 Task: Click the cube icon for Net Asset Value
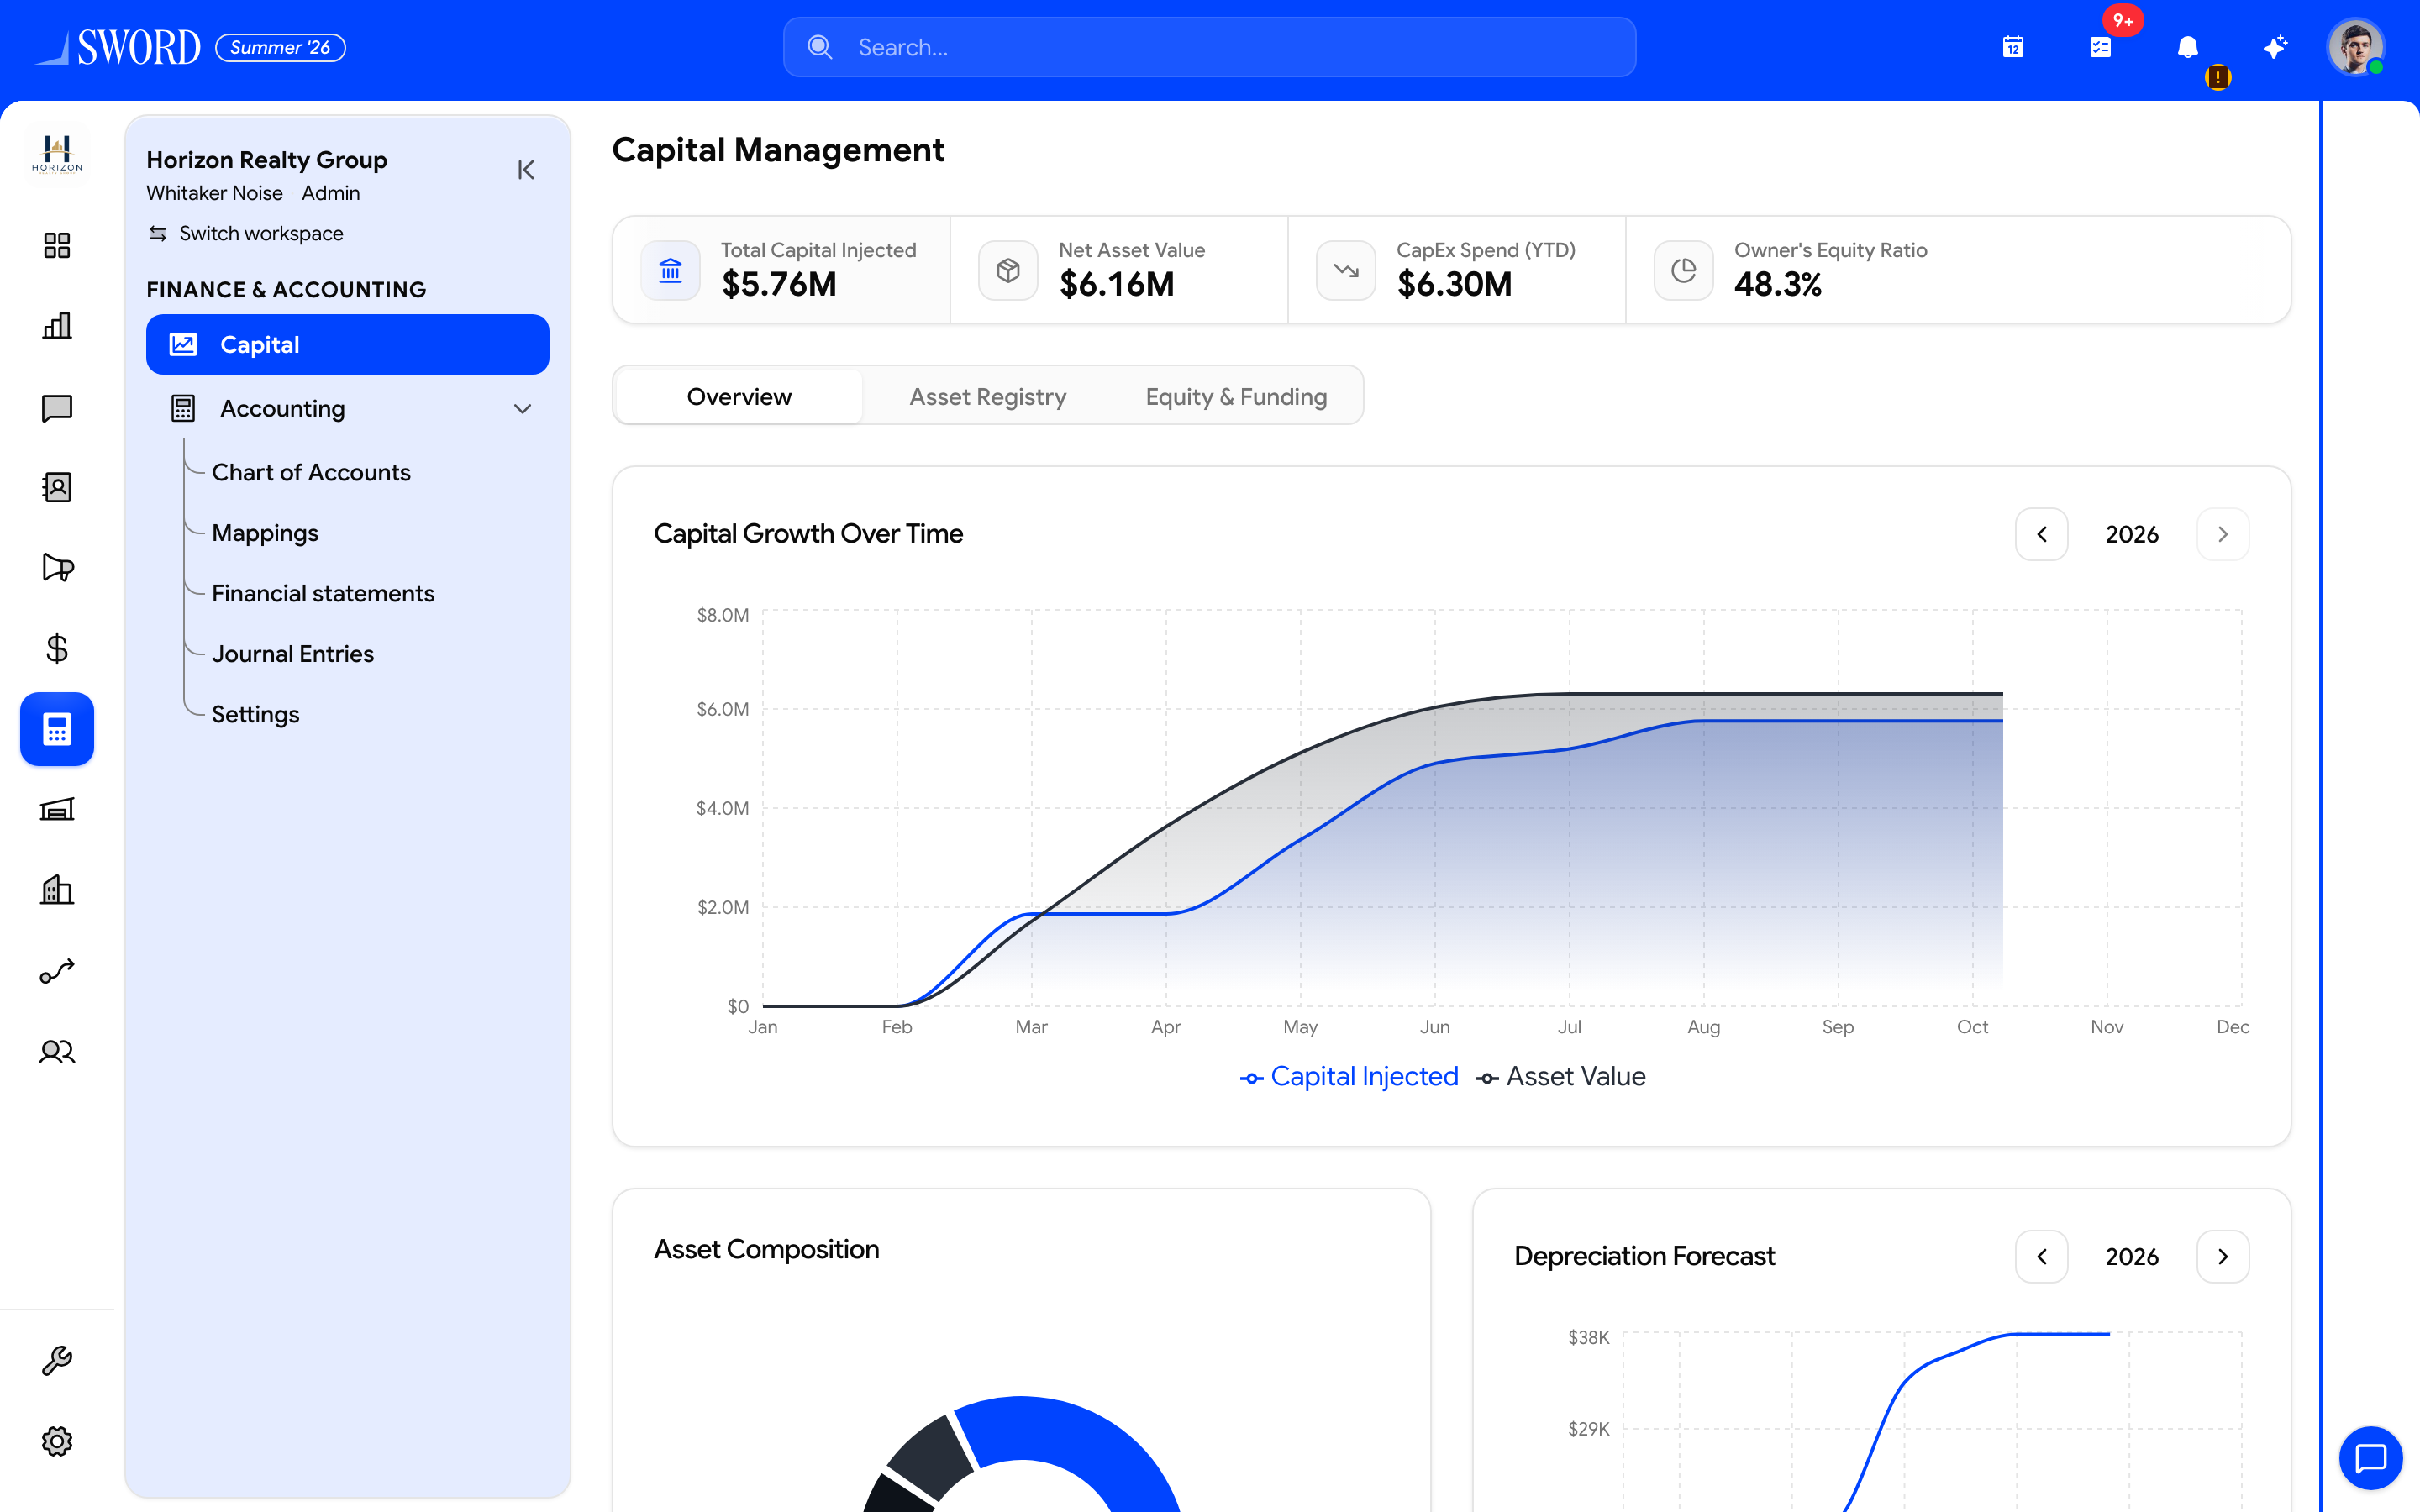[x=1008, y=270]
